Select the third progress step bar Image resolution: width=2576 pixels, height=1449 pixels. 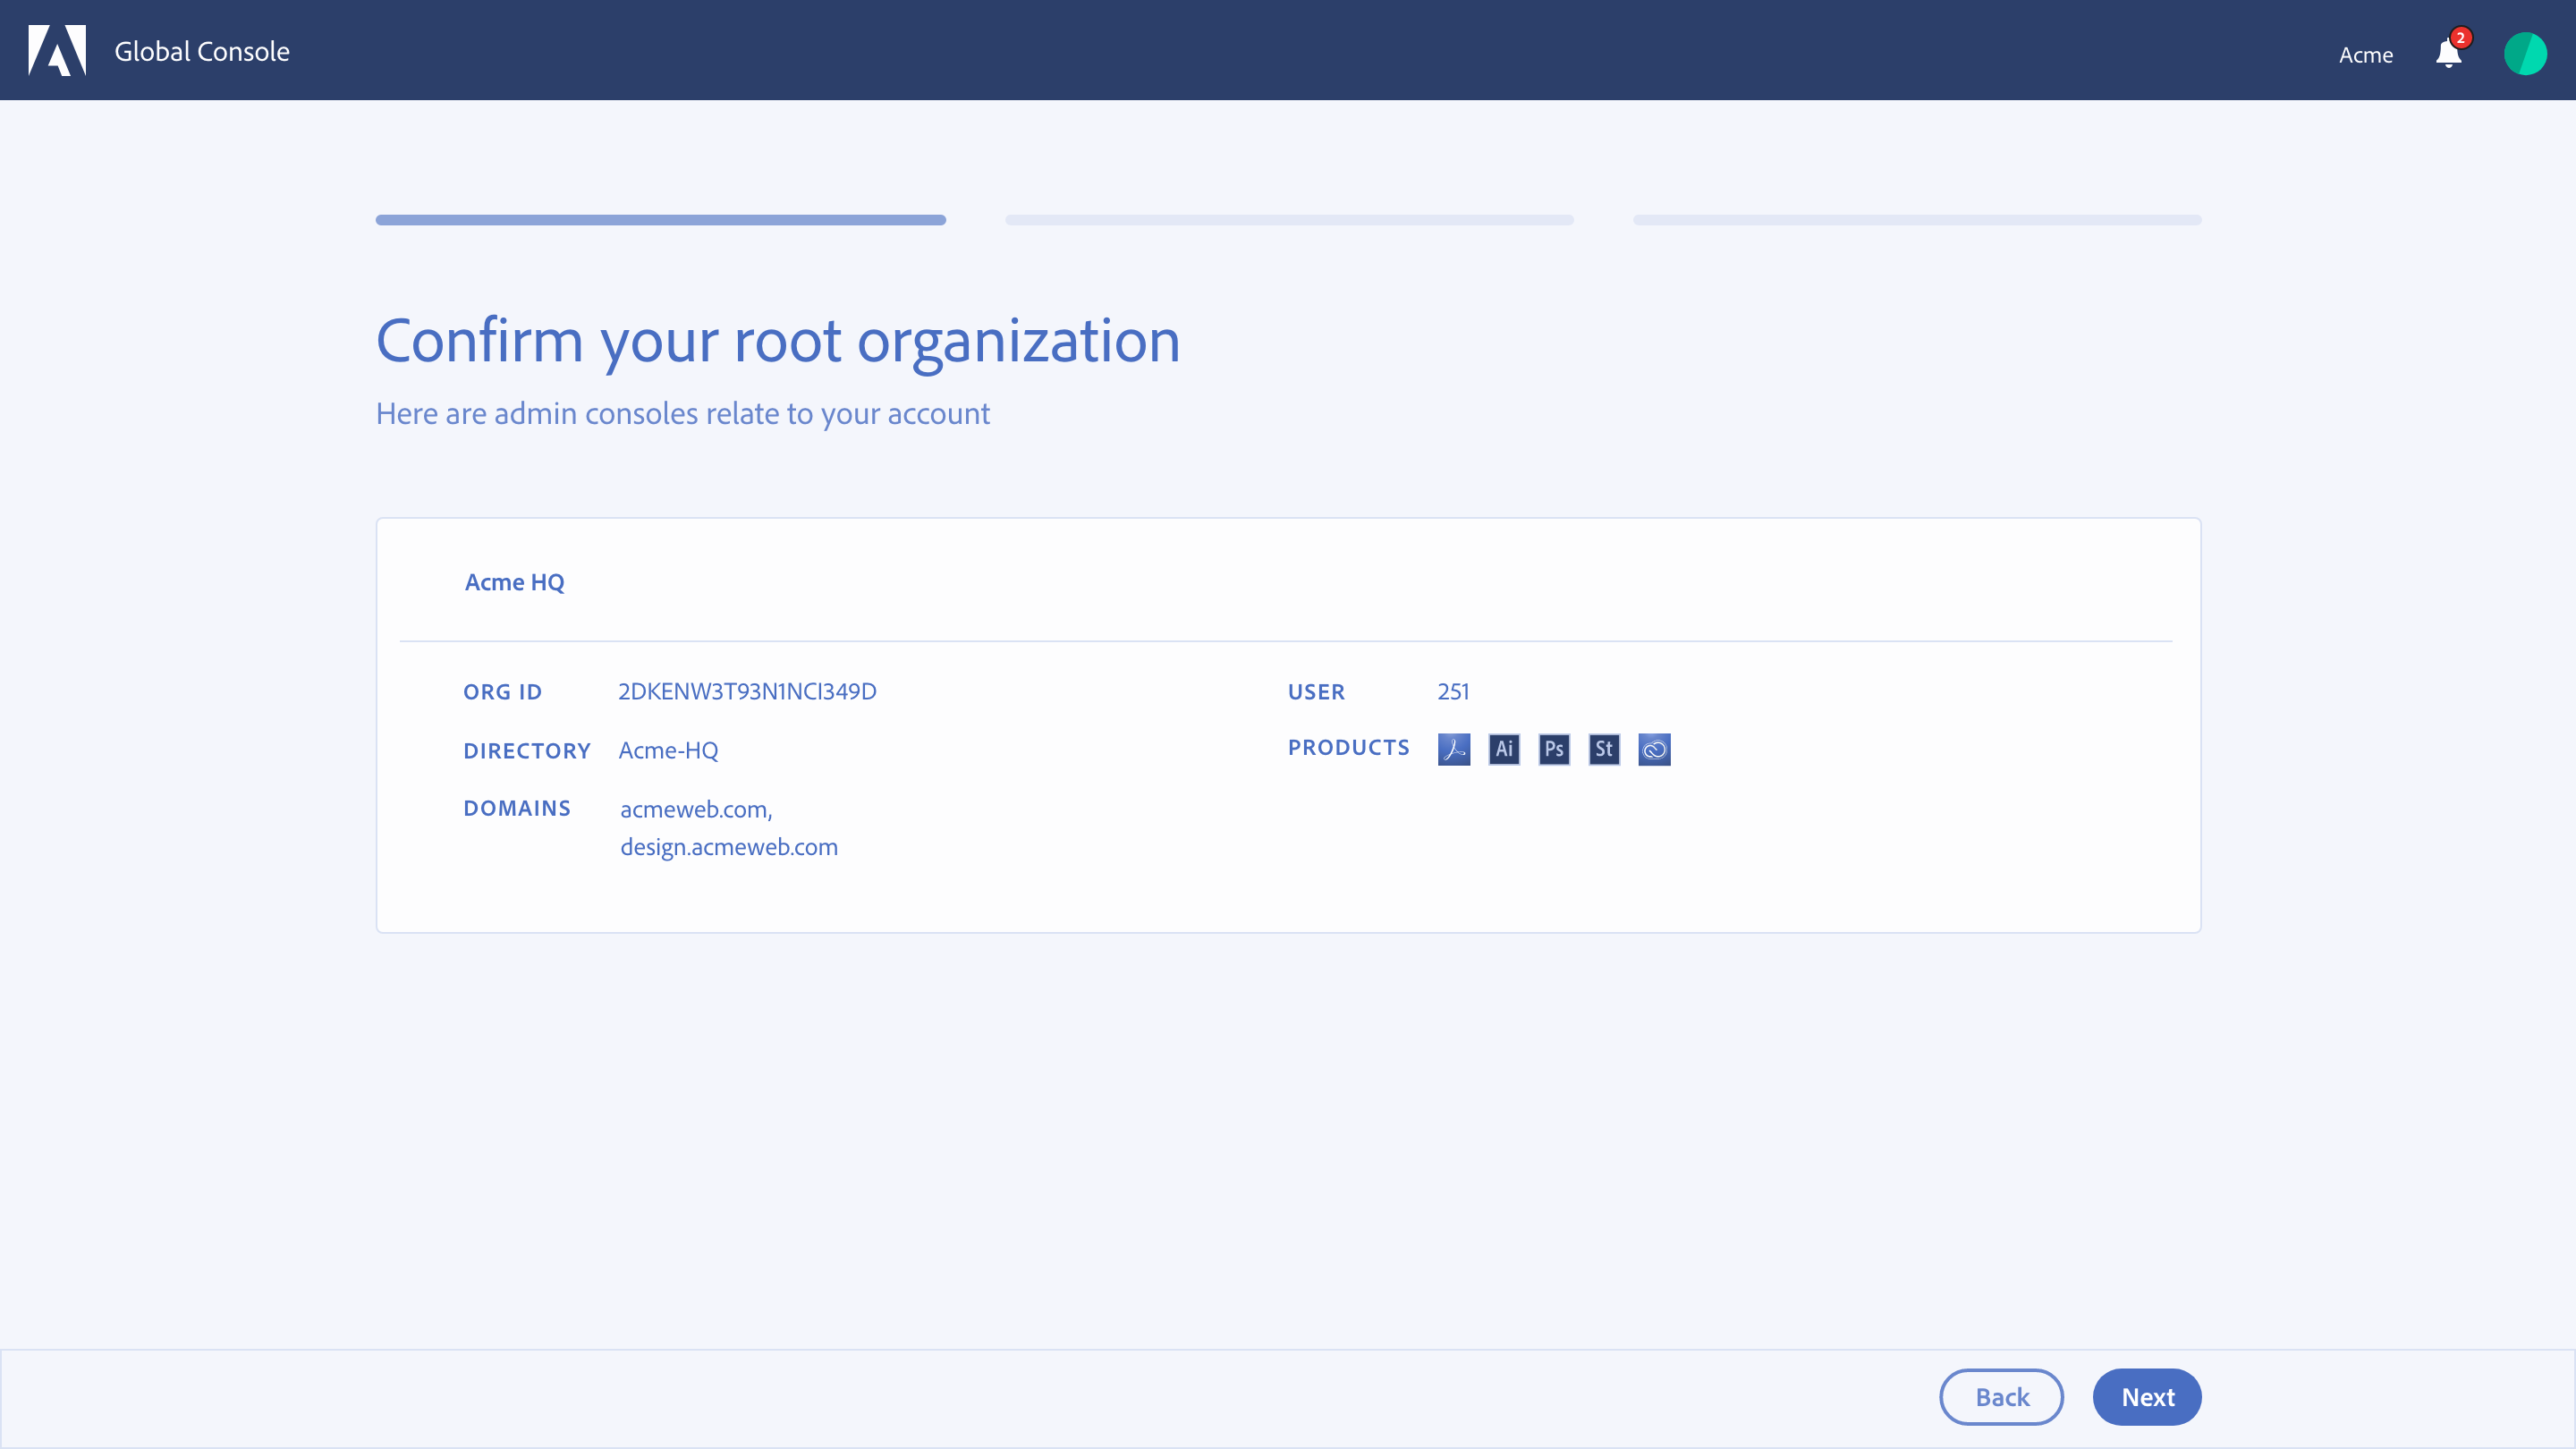click(1917, 220)
